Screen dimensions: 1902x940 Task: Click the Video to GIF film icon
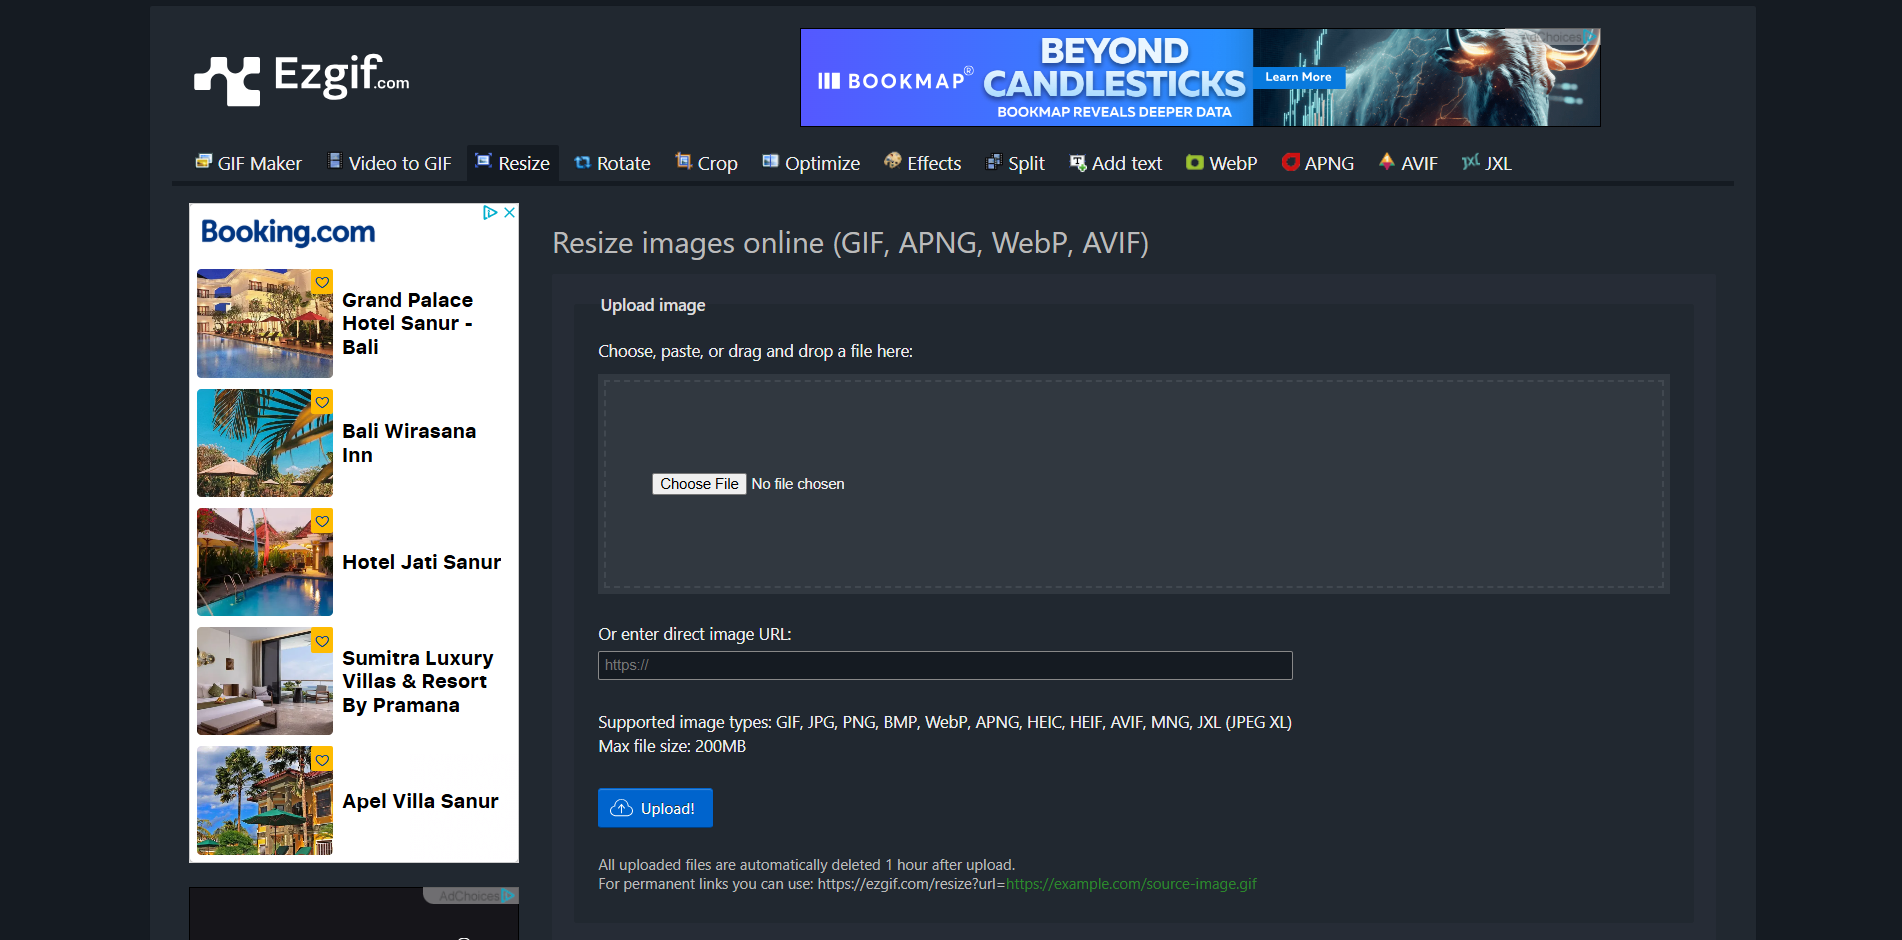[335, 161]
